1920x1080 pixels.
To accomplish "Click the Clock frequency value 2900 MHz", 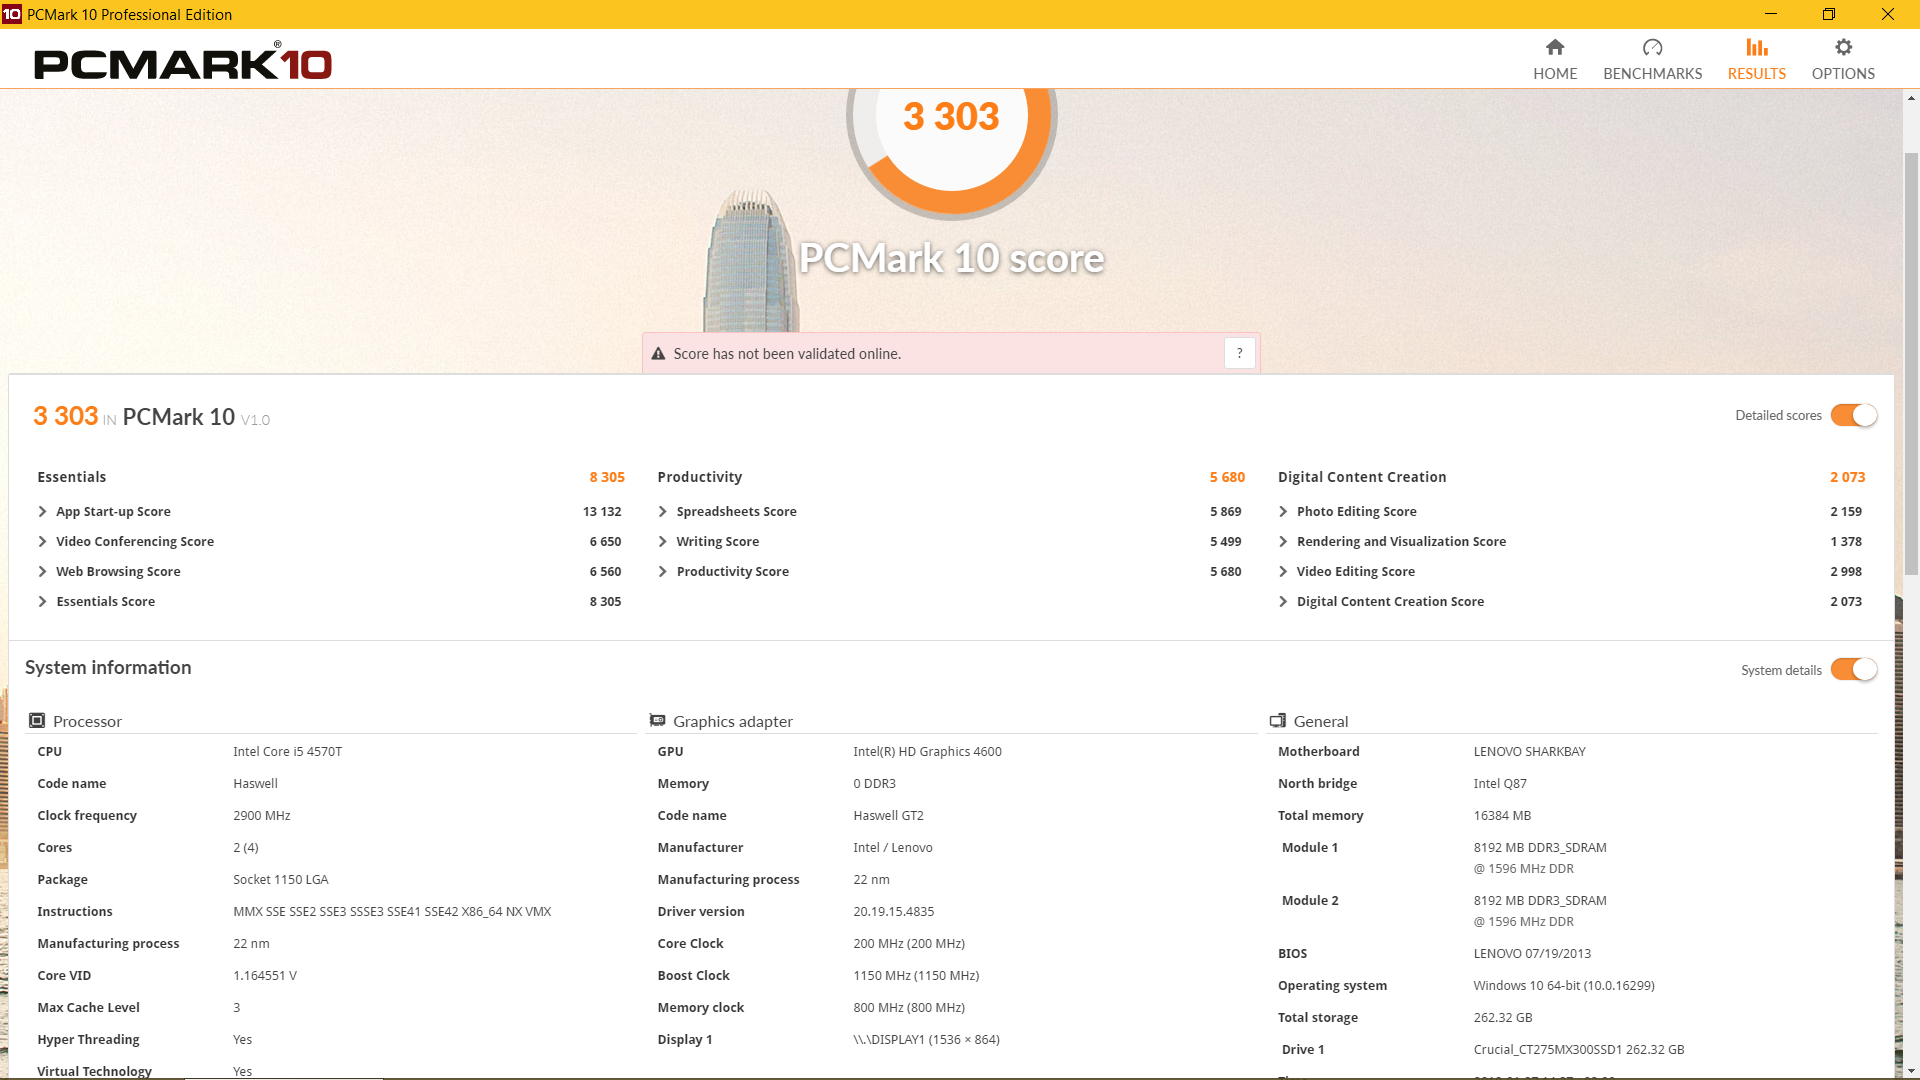I will point(262,815).
